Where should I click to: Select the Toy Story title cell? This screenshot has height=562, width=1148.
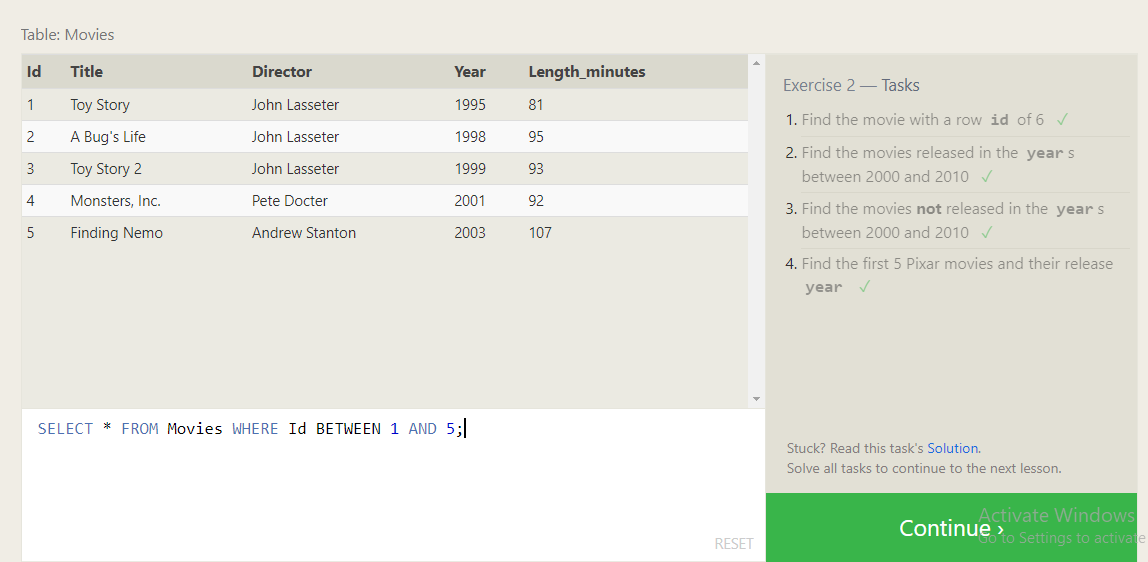pyautogui.click(x=100, y=105)
